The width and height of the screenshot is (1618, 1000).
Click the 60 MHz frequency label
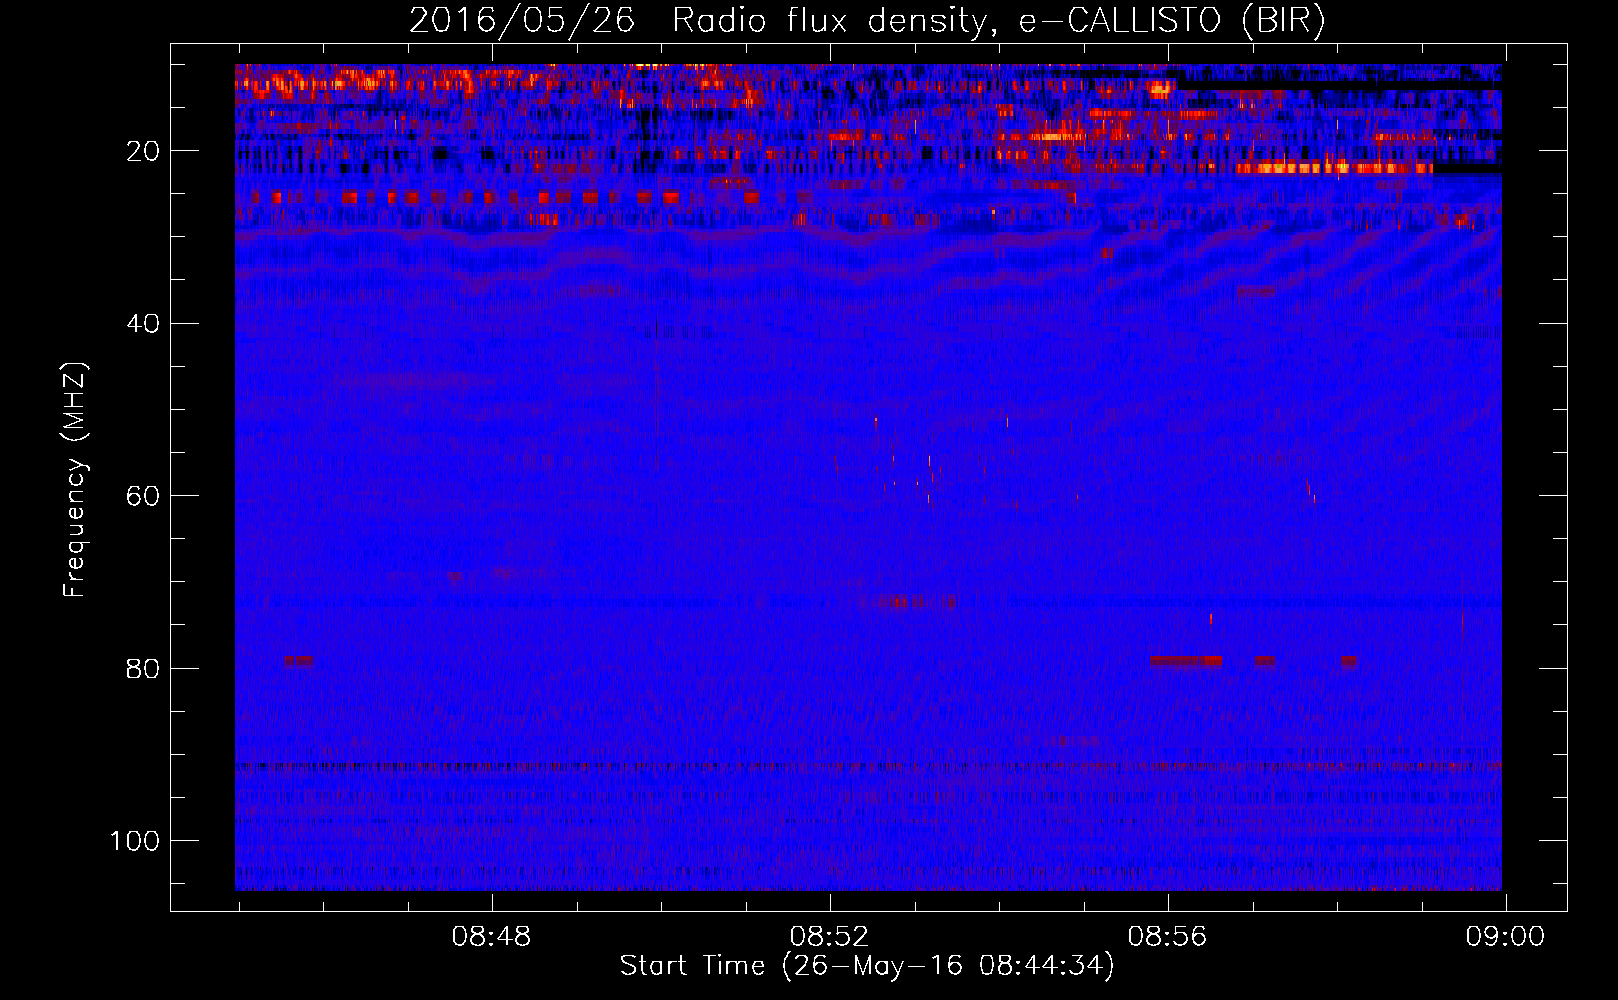coord(143,497)
